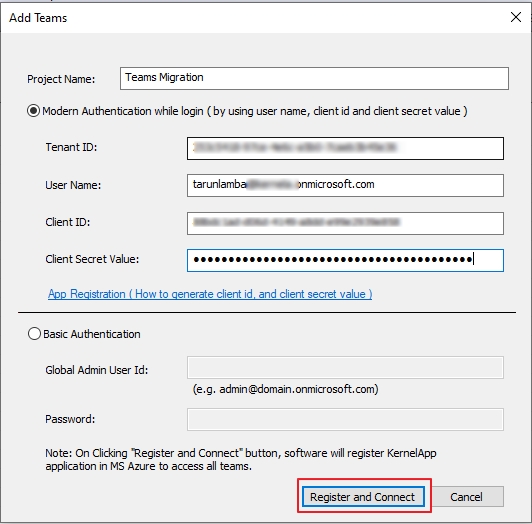
Task: Click the example admin@domain.onmicrosoft.com hint text
Action: pyautogui.click(x=285, y=389)
